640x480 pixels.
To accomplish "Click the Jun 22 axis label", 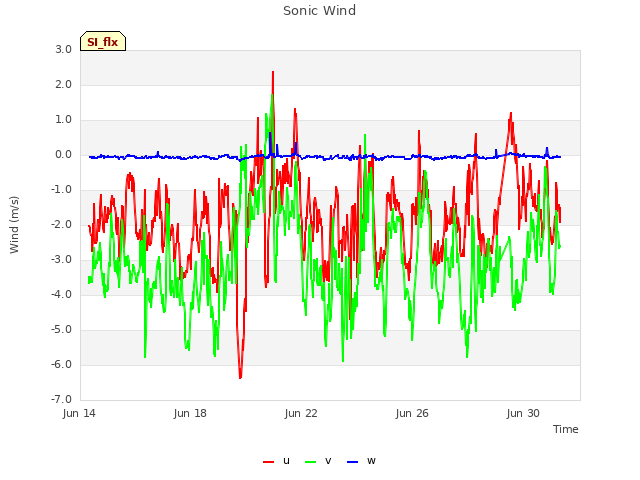I will pos(301,413).
